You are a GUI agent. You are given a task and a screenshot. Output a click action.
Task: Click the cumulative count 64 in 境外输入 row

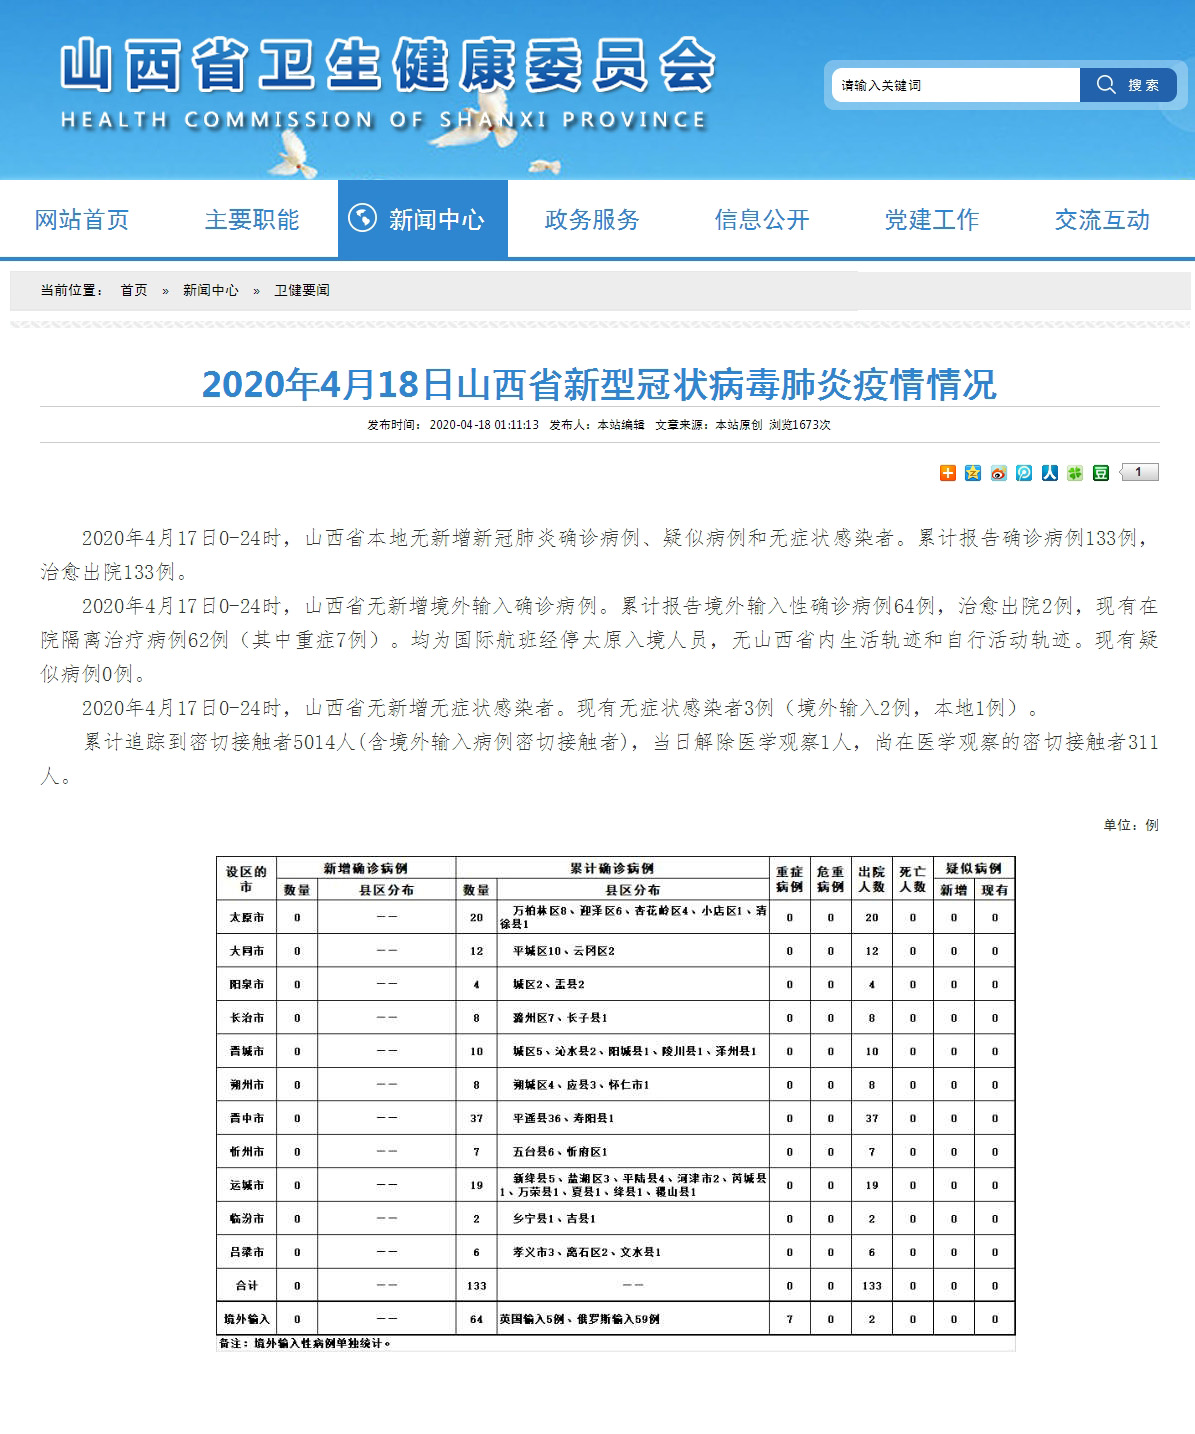[477, 1319]
